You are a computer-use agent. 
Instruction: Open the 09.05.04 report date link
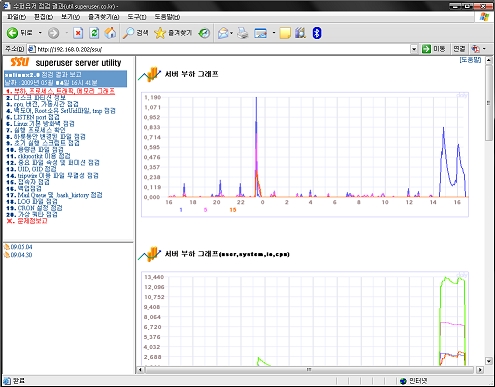pos(21,247)
